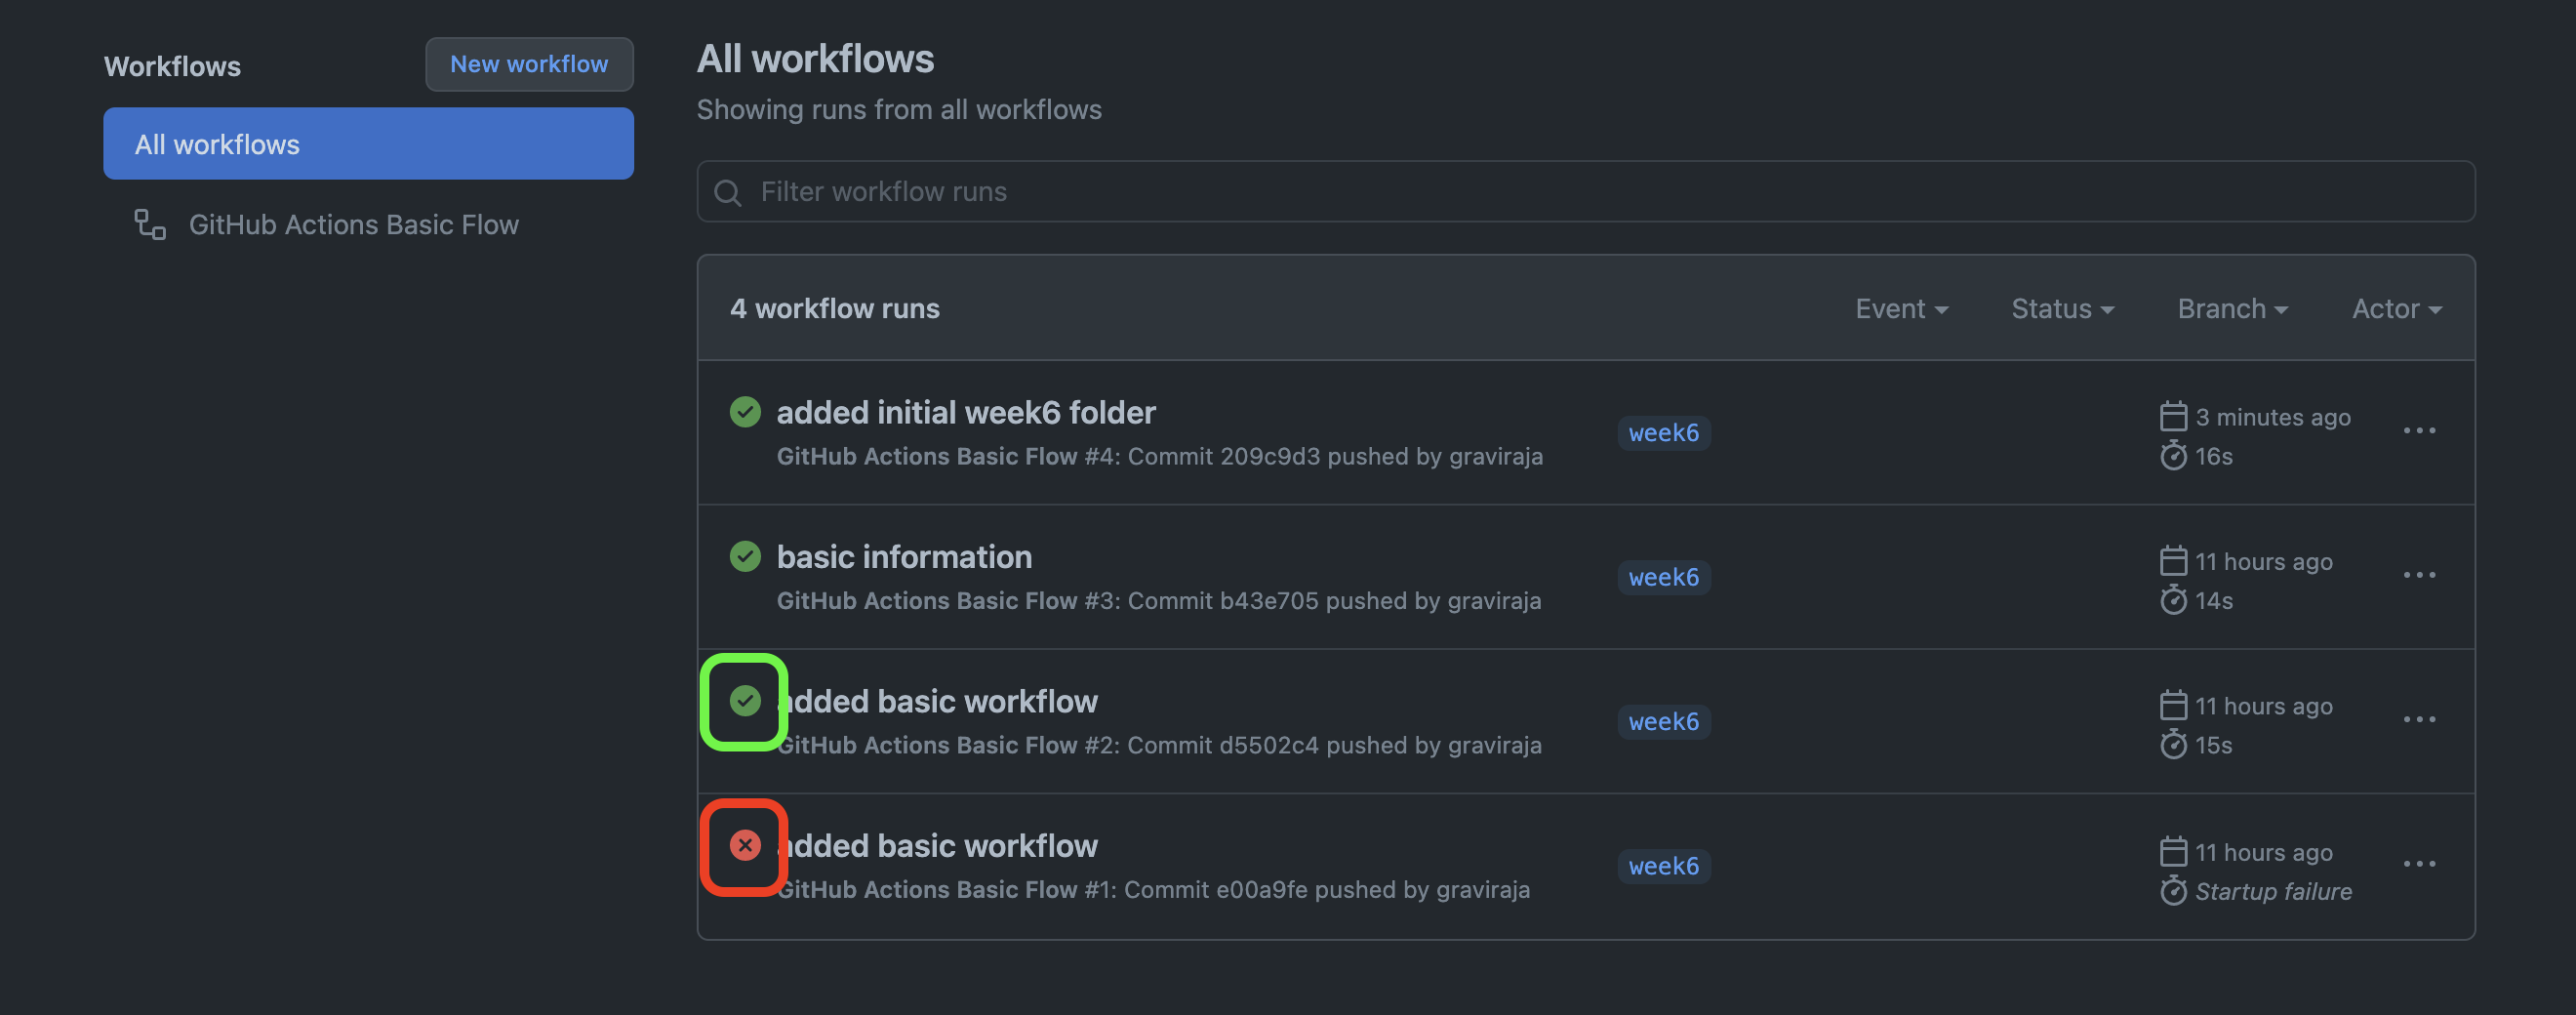Open the 'basic information' workflow run
This screenshot has width=2576, height=1015.
(904, 557)
